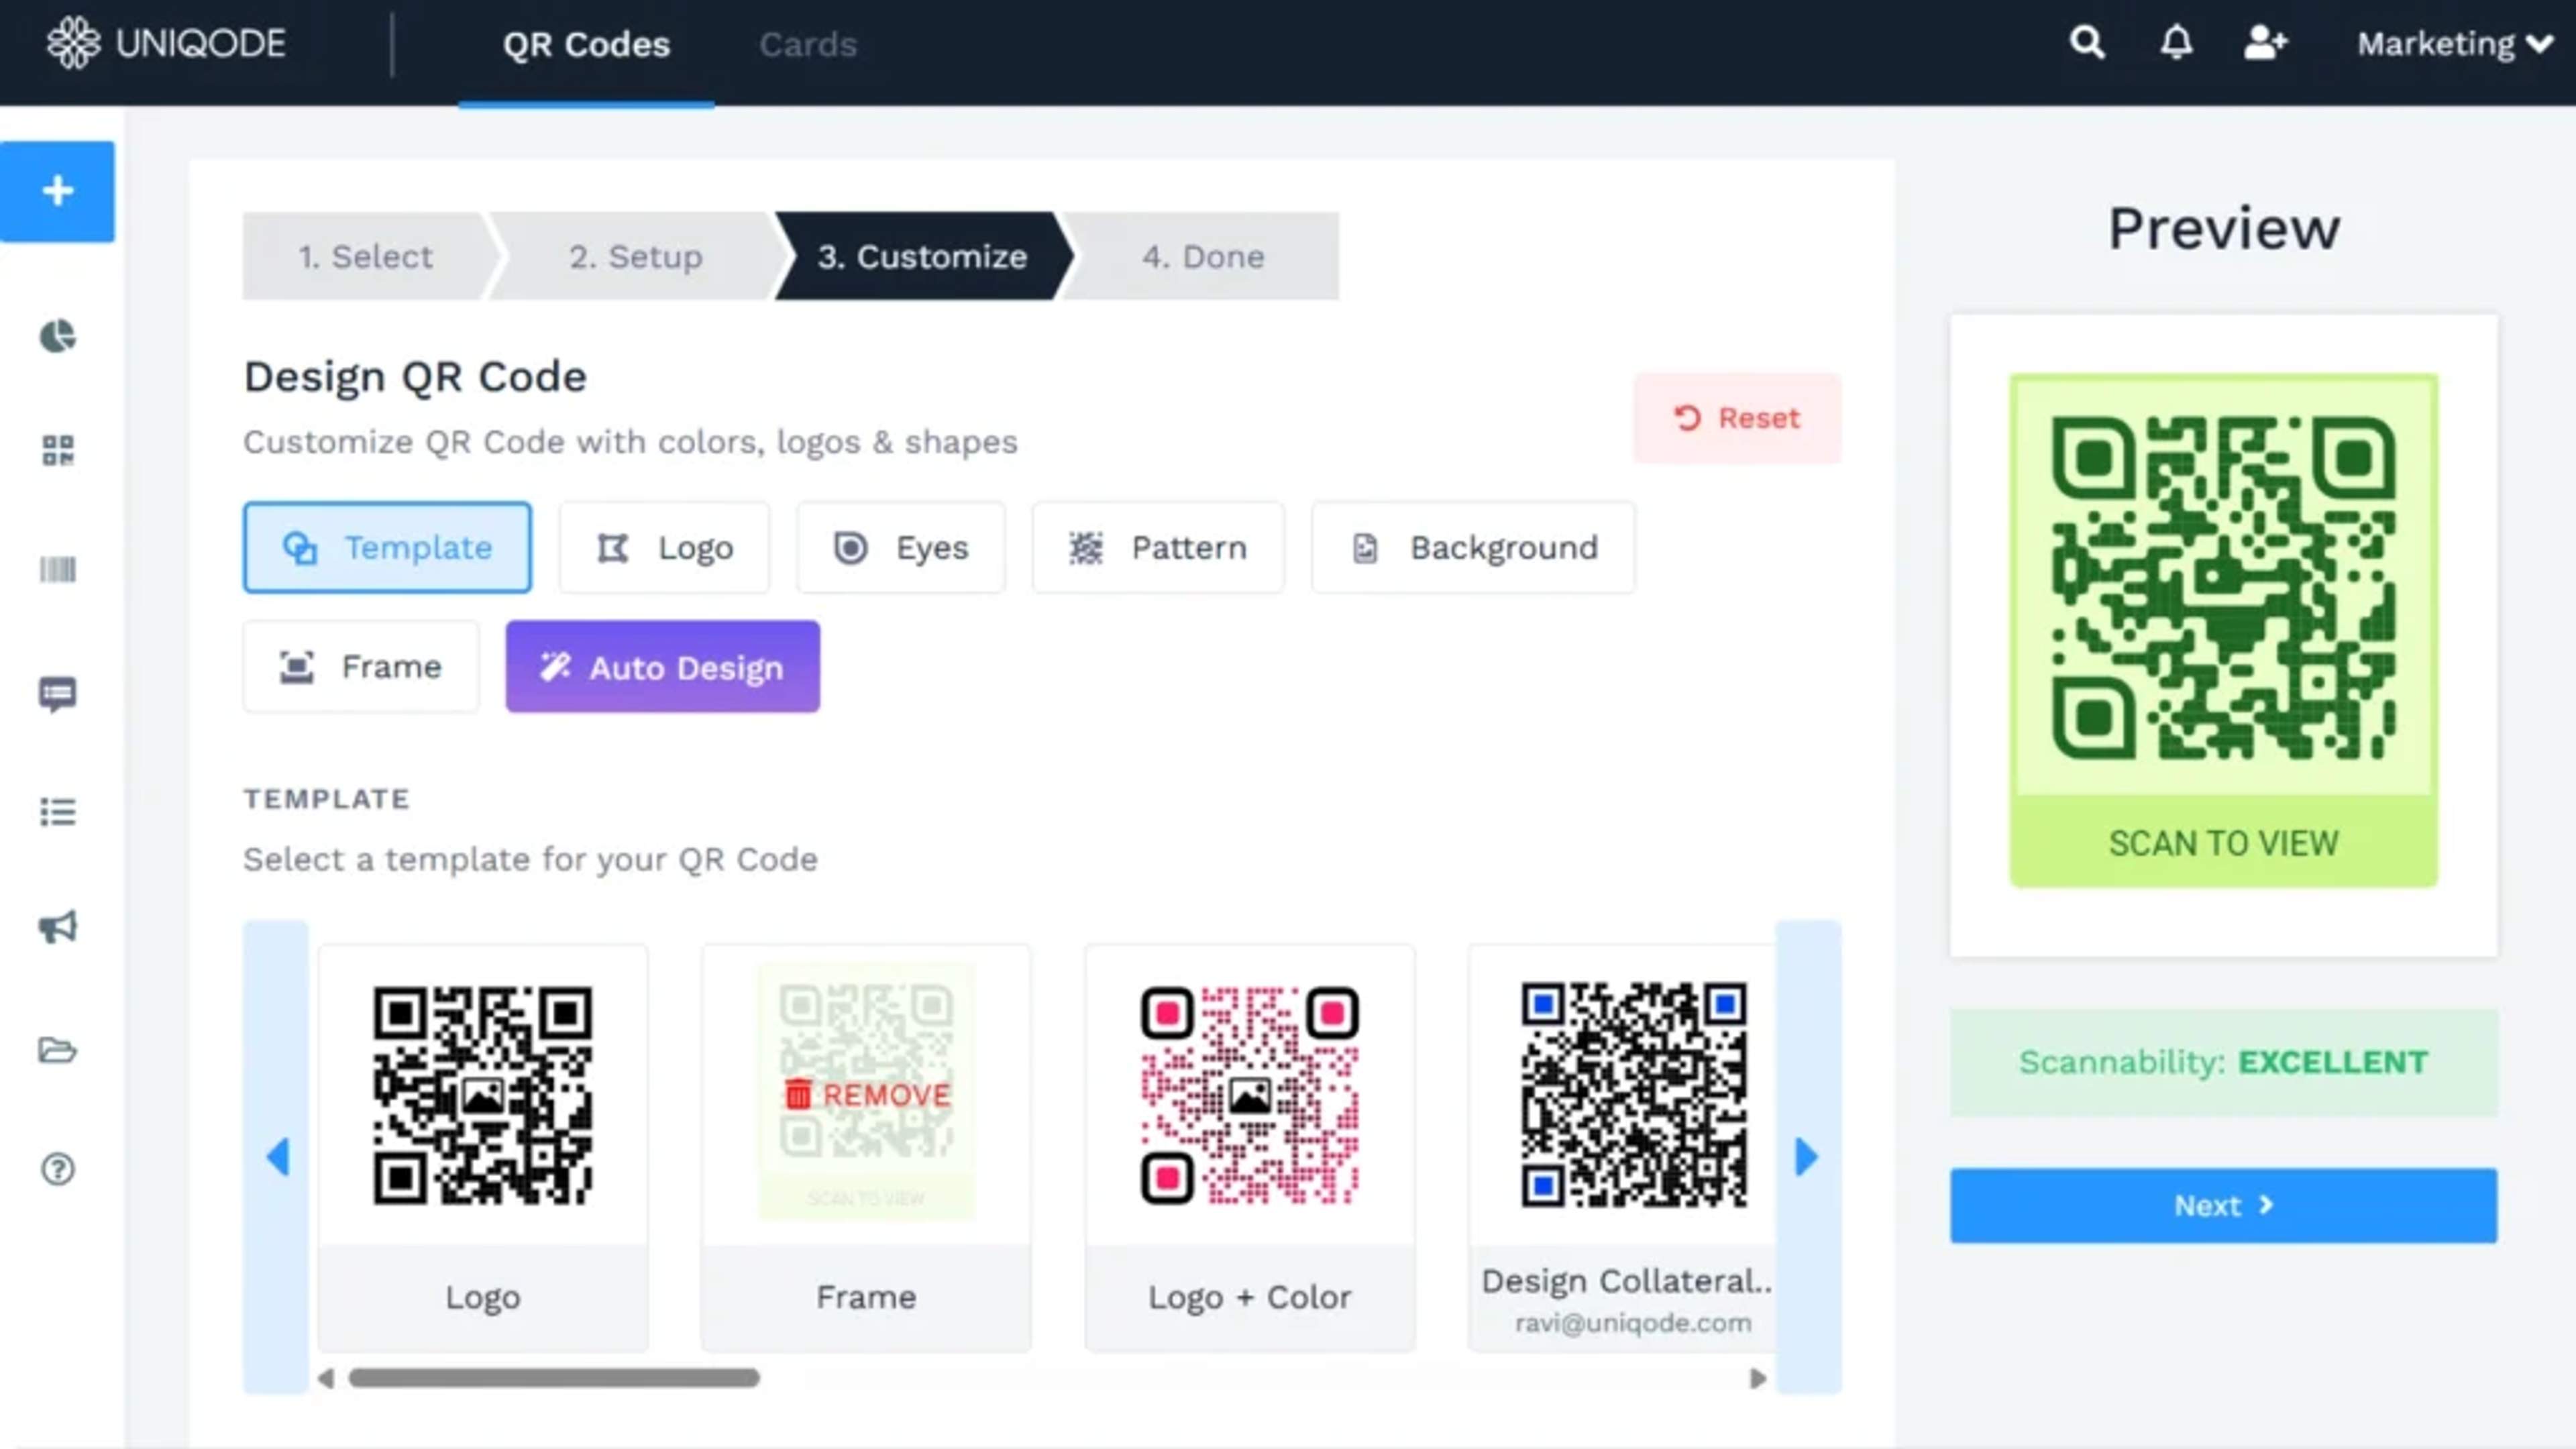Open the folder icon in sidebar

(x=57, y=1050)
